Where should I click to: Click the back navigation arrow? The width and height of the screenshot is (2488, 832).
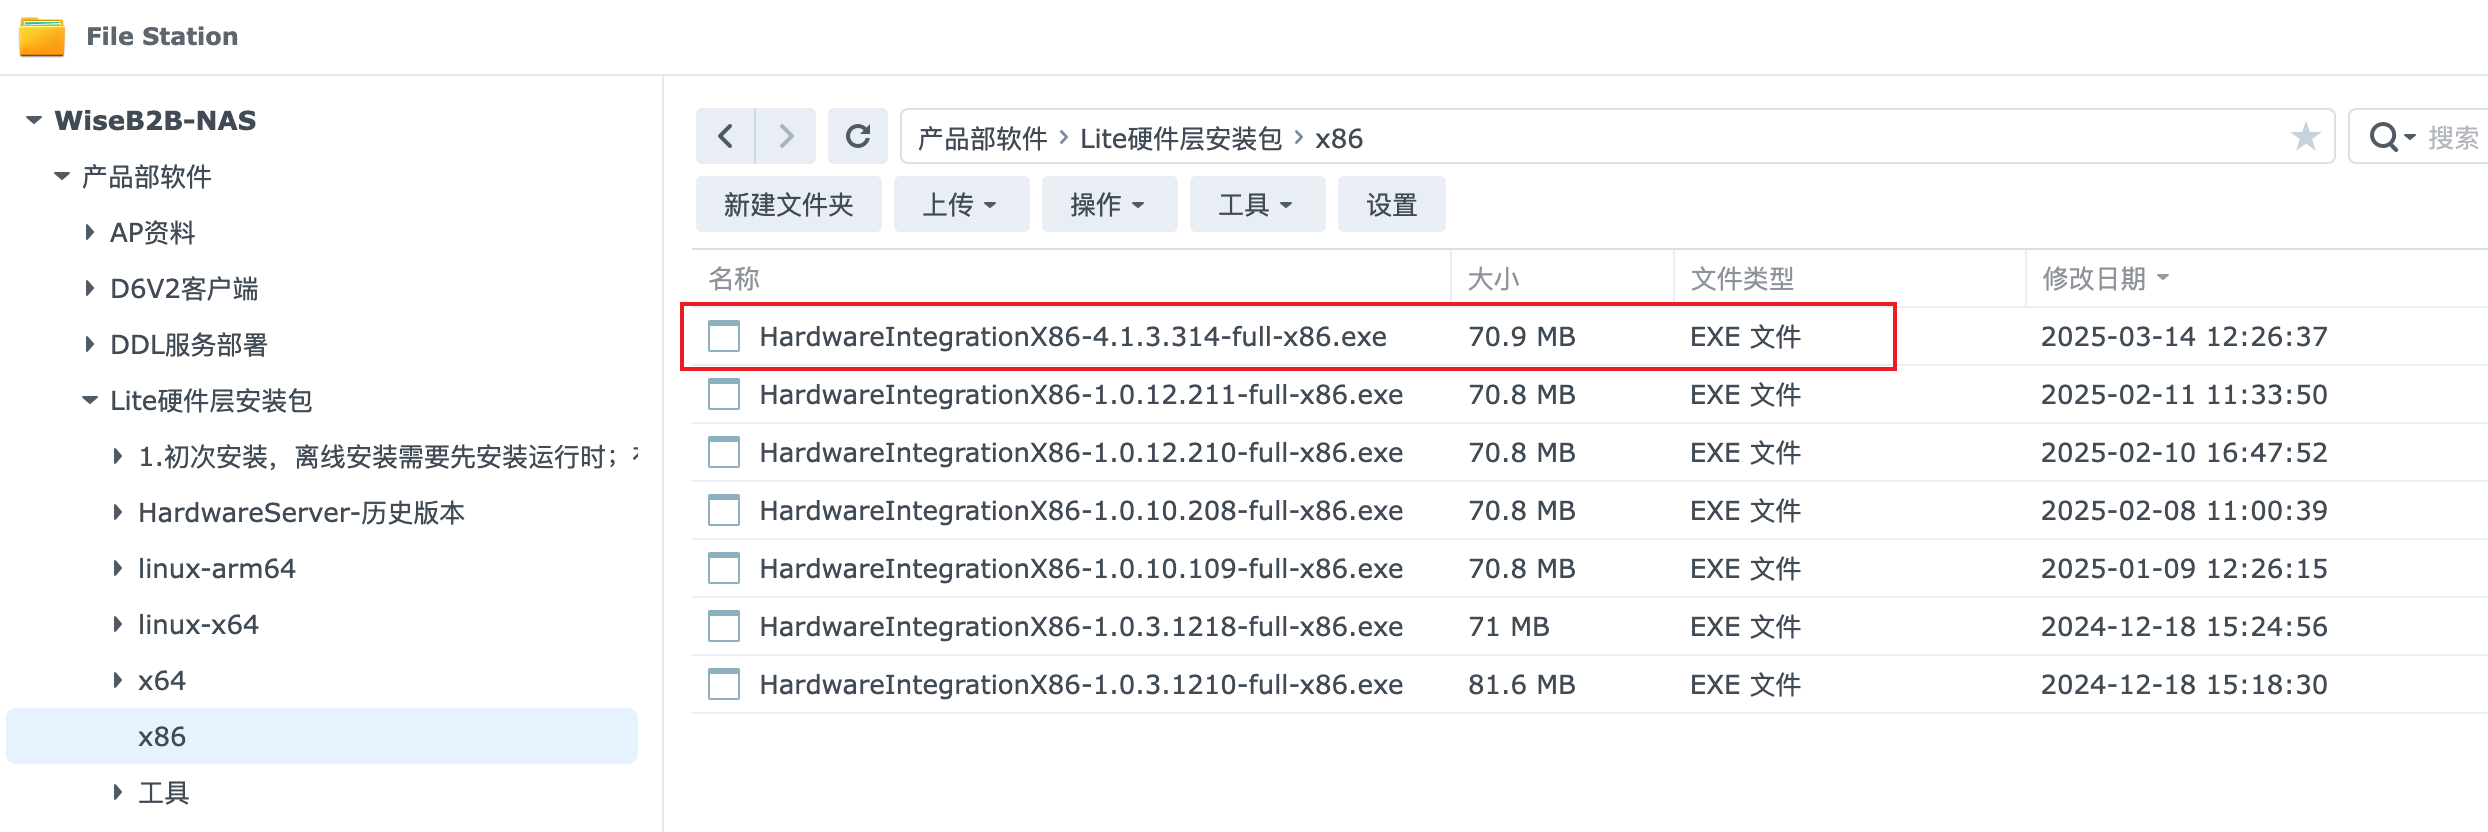[x=726, y=136]
